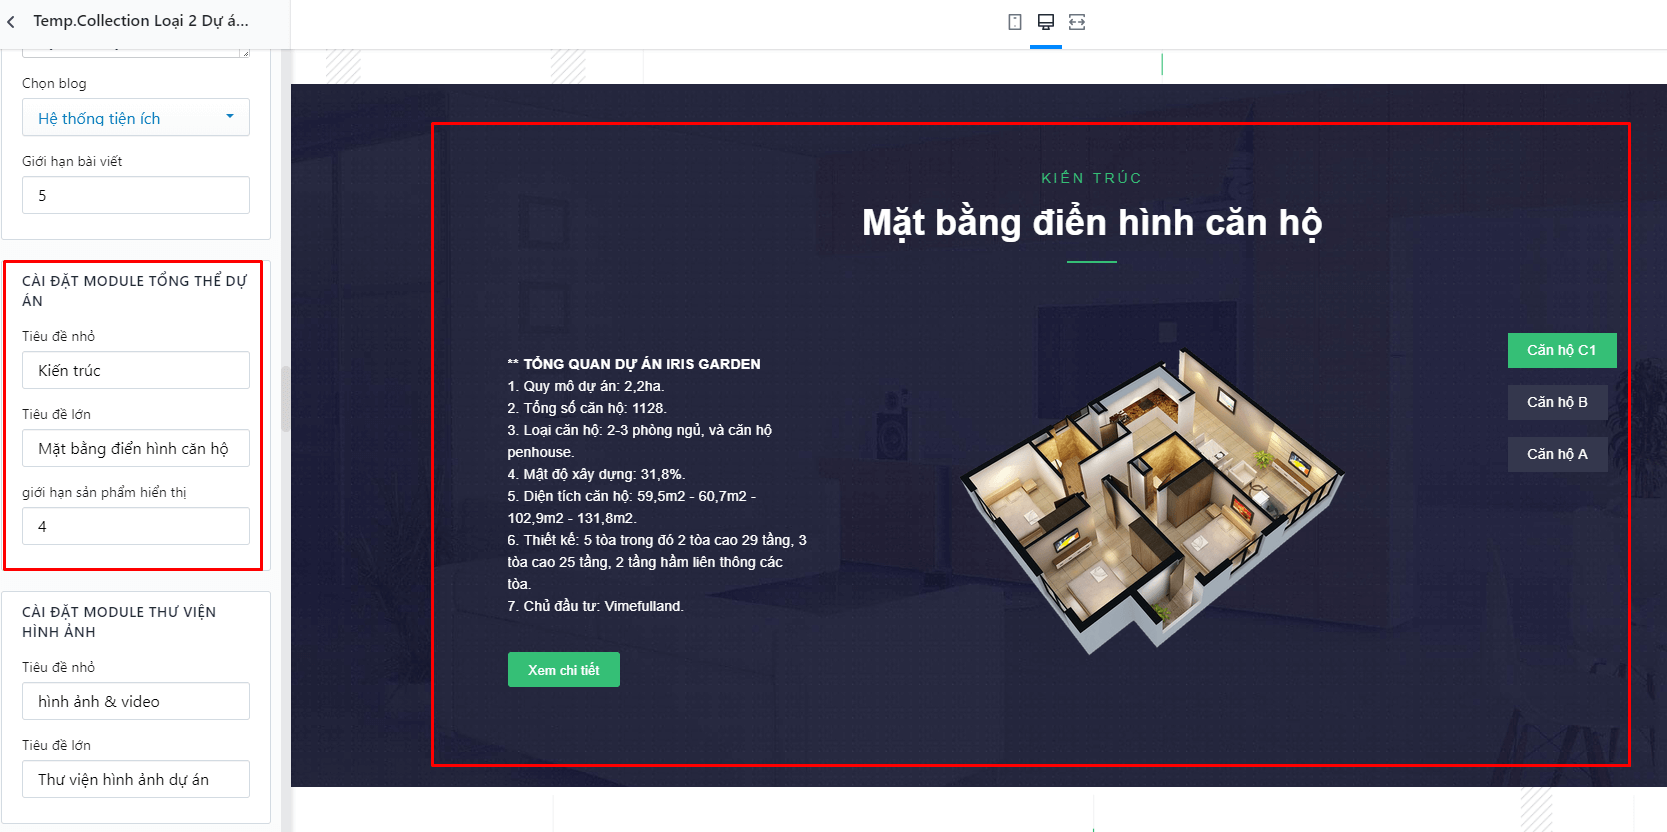Click the KIẾN TRÚC subtitle in preview
This screenshot has width=1667, height=832.
point(1091,178)
